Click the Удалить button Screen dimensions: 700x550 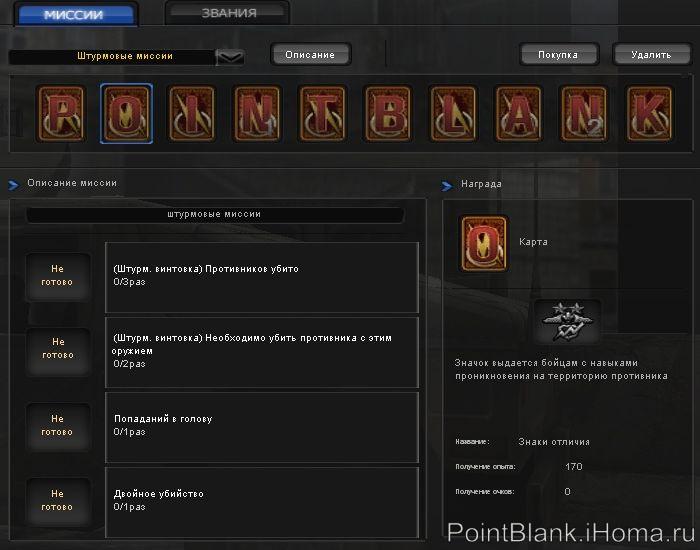[651, 54]
